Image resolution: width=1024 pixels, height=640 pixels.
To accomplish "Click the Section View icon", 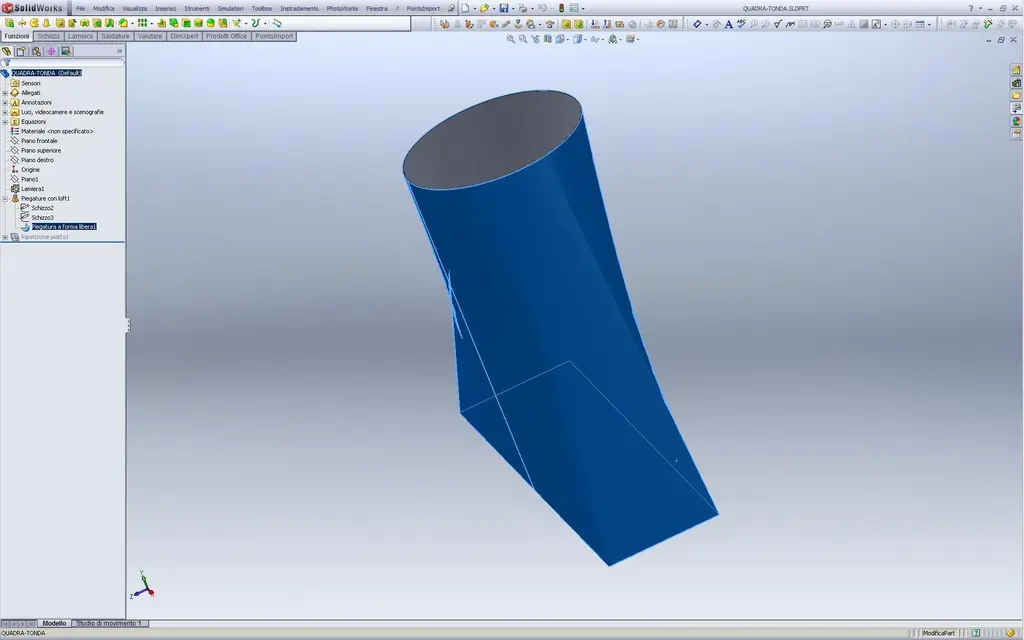I will 548,39.
